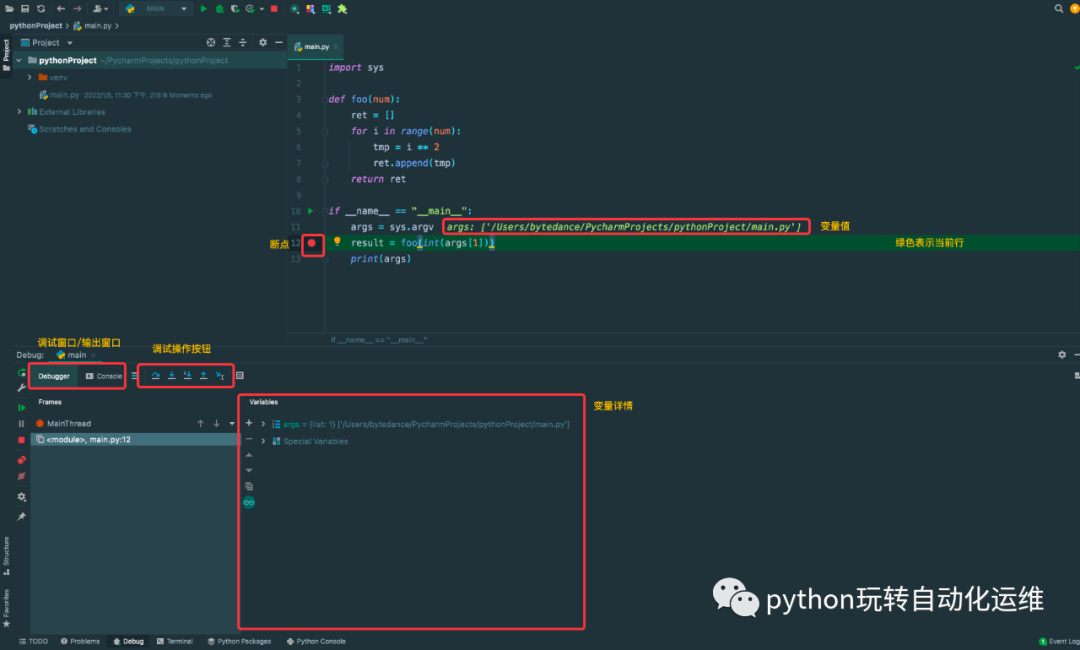Click the next frame down arrow
Viewport: 1080px width, 650px height.
(216, 423)
